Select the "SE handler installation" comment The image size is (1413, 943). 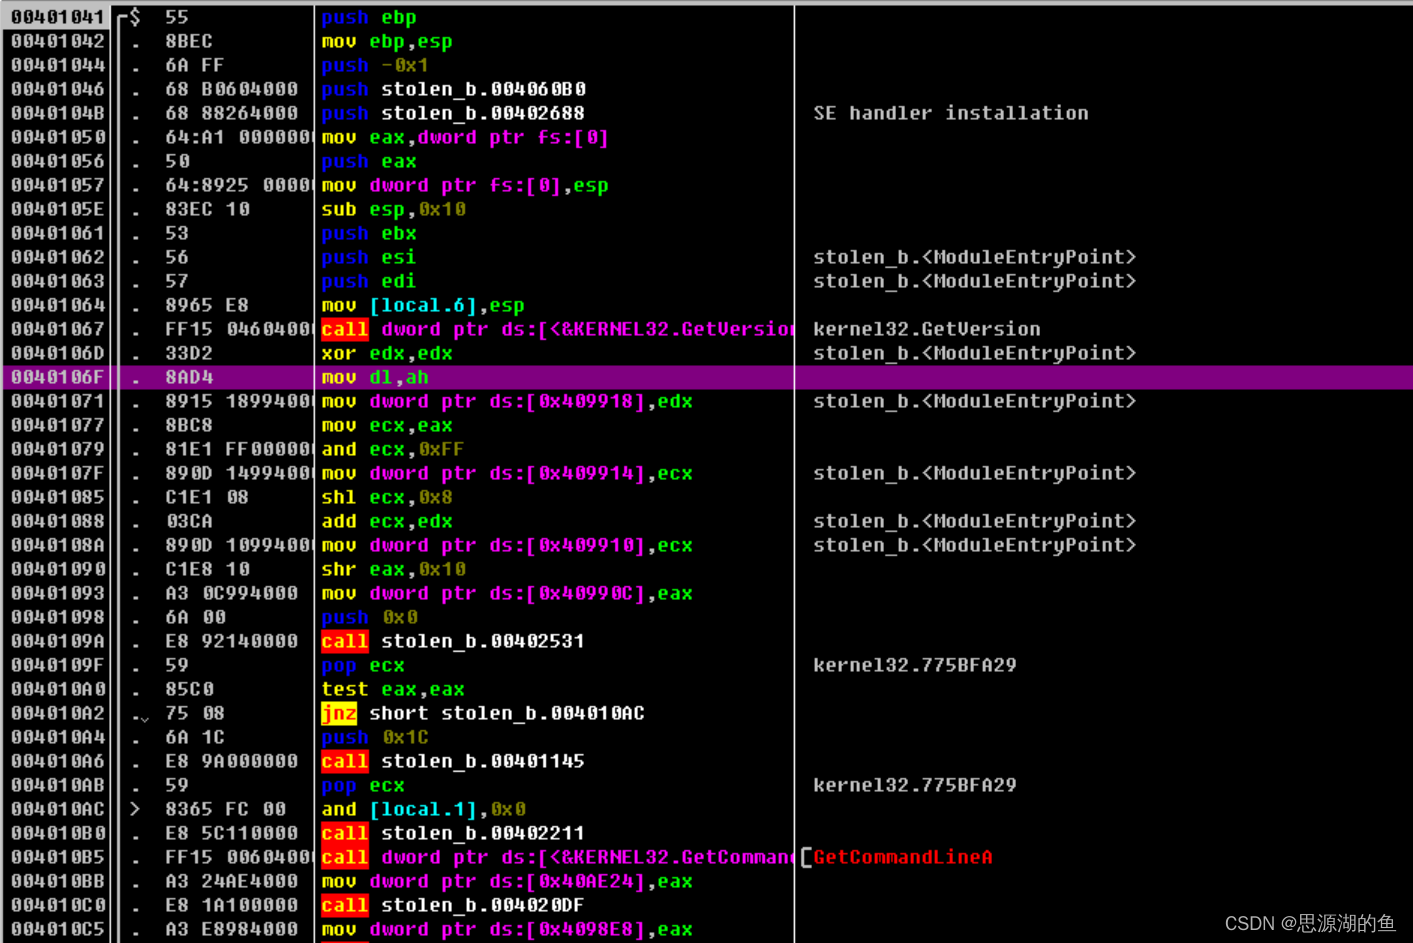coord(951,113)
